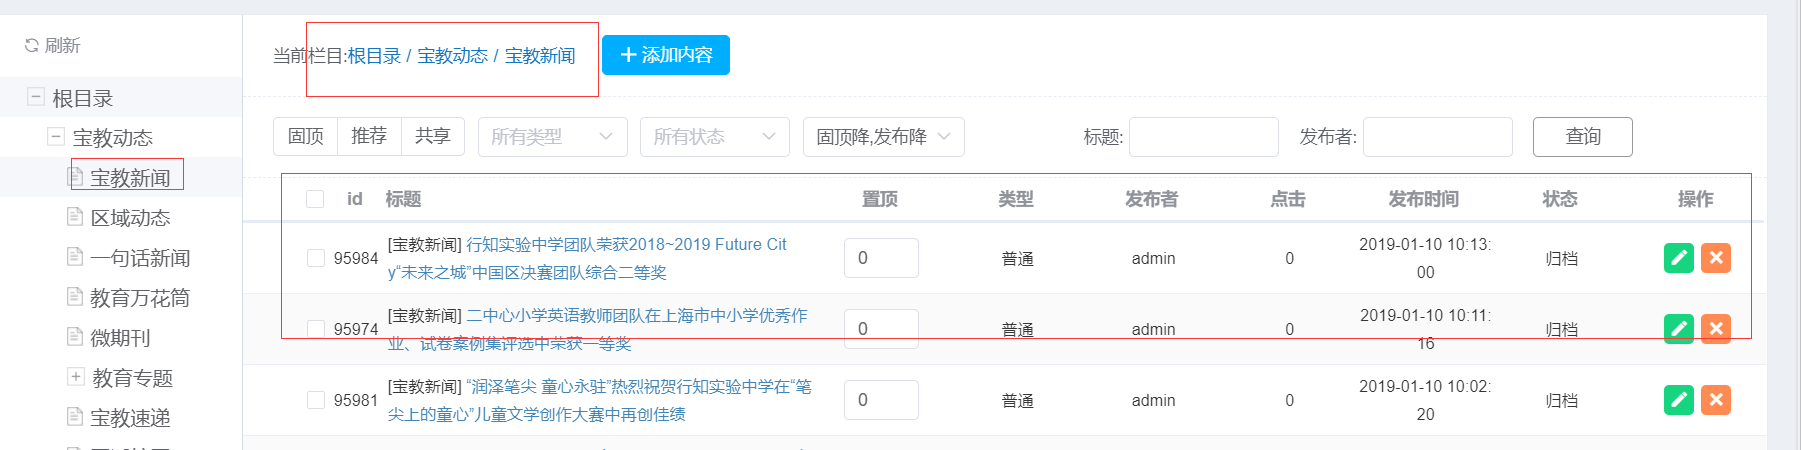The width and height of the screenshot is (1801, 450).
Task: Check the checkbox for row 95981
Action: coord(316,400)
